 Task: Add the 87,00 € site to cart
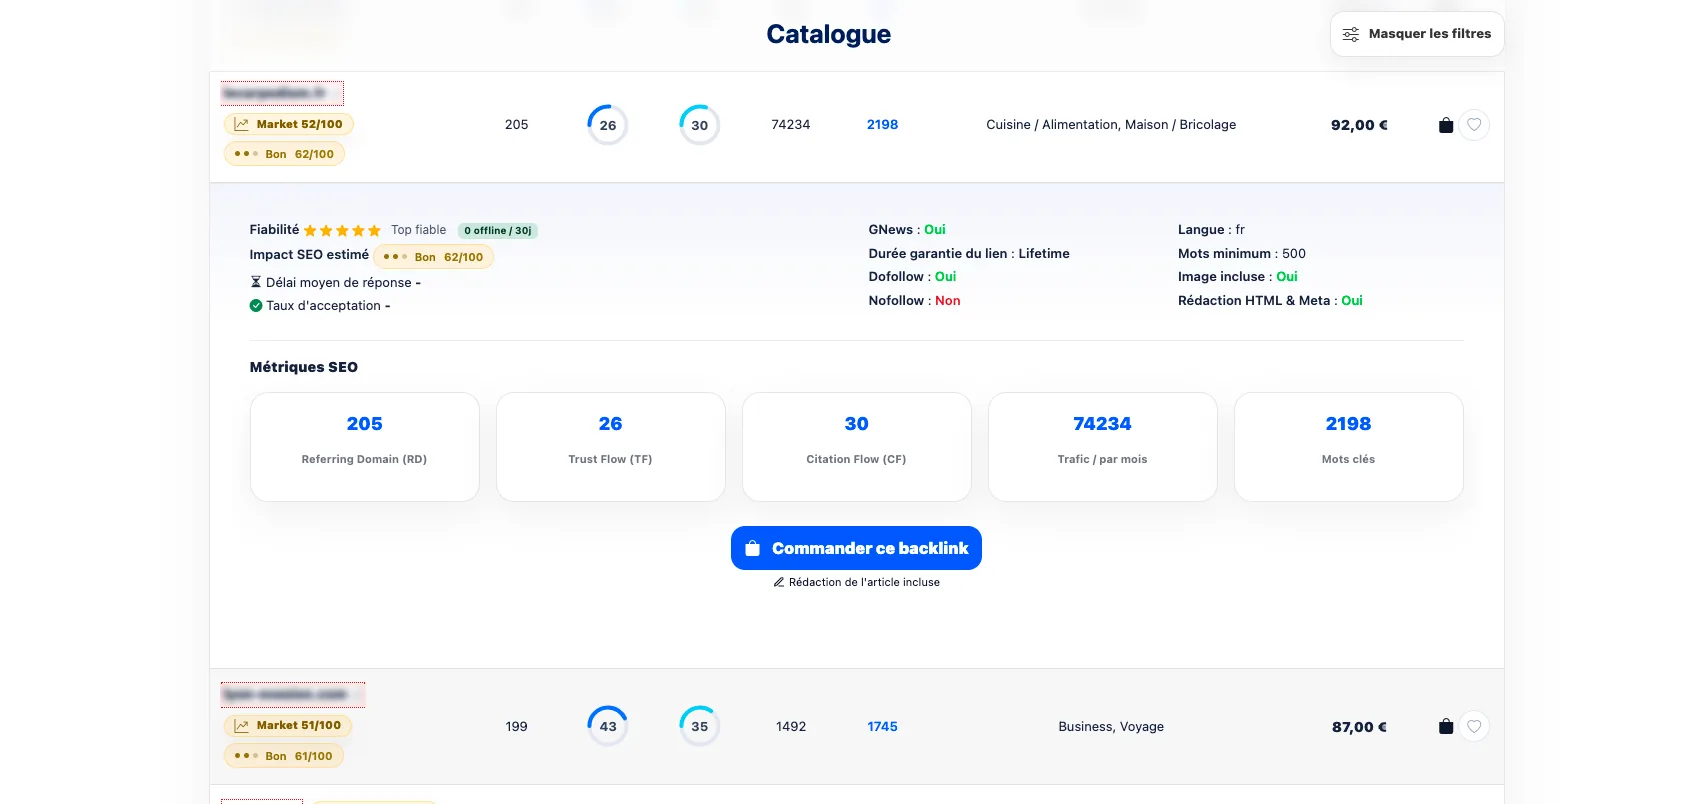click(x=1445, y=727)
